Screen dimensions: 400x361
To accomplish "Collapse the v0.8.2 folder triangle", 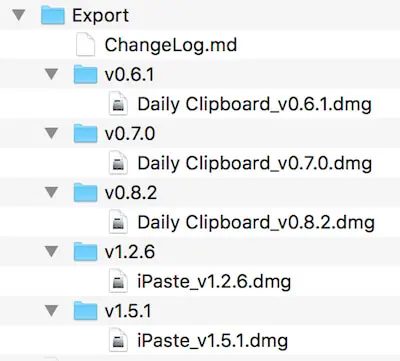I will [52, 193].
